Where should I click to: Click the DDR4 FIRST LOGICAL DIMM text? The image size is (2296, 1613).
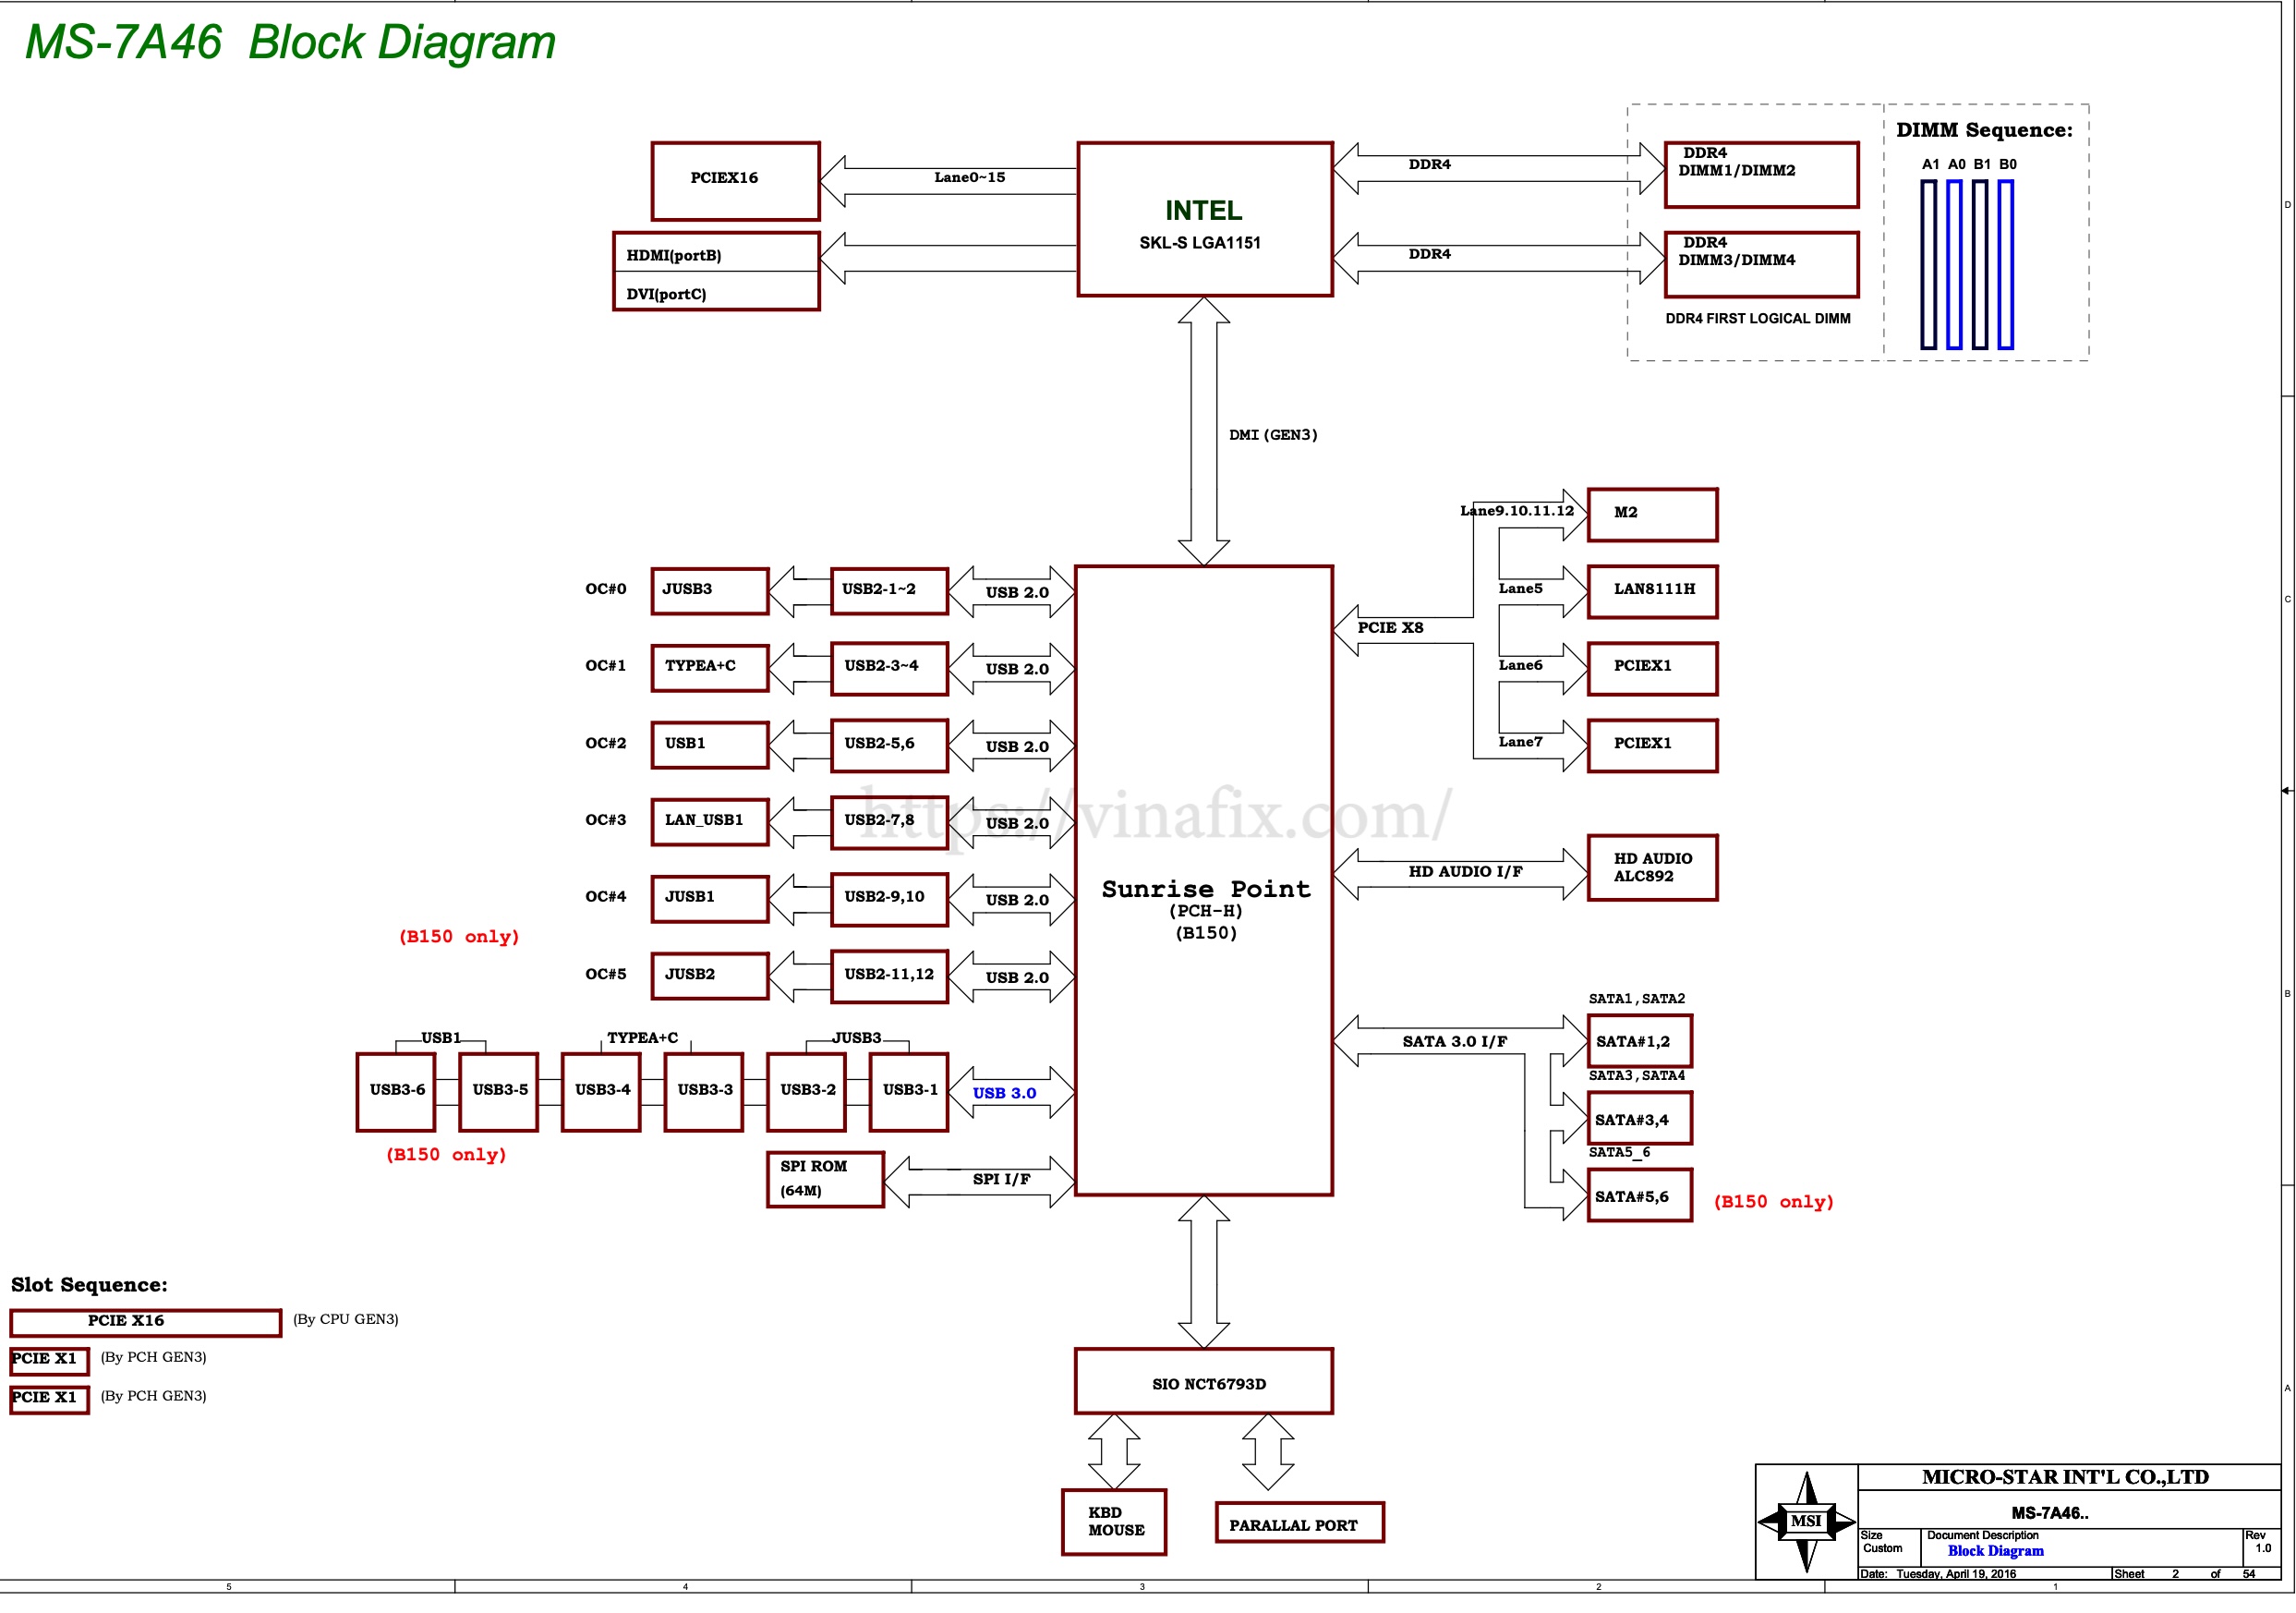pyautogui.click(x=1757, y=318)
